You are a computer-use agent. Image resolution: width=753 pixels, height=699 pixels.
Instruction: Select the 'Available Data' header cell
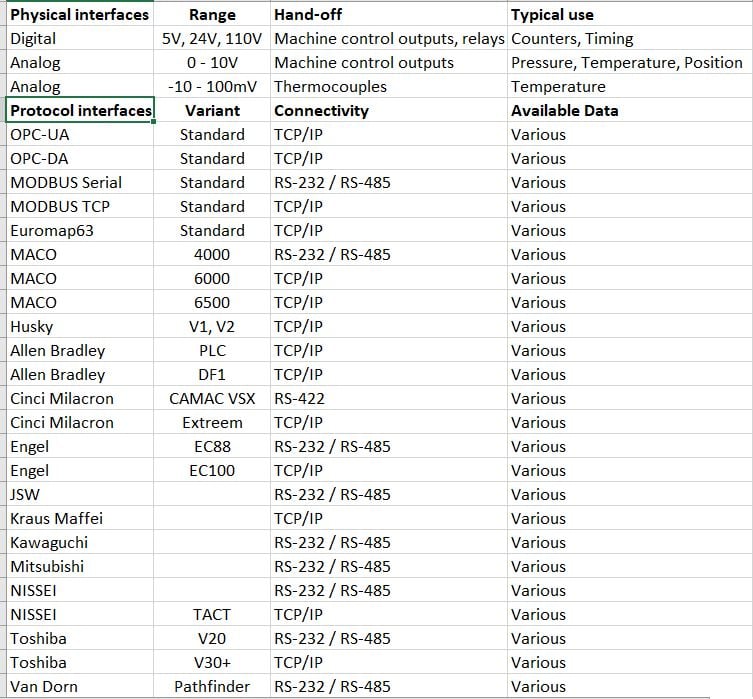tap(630, 110)
